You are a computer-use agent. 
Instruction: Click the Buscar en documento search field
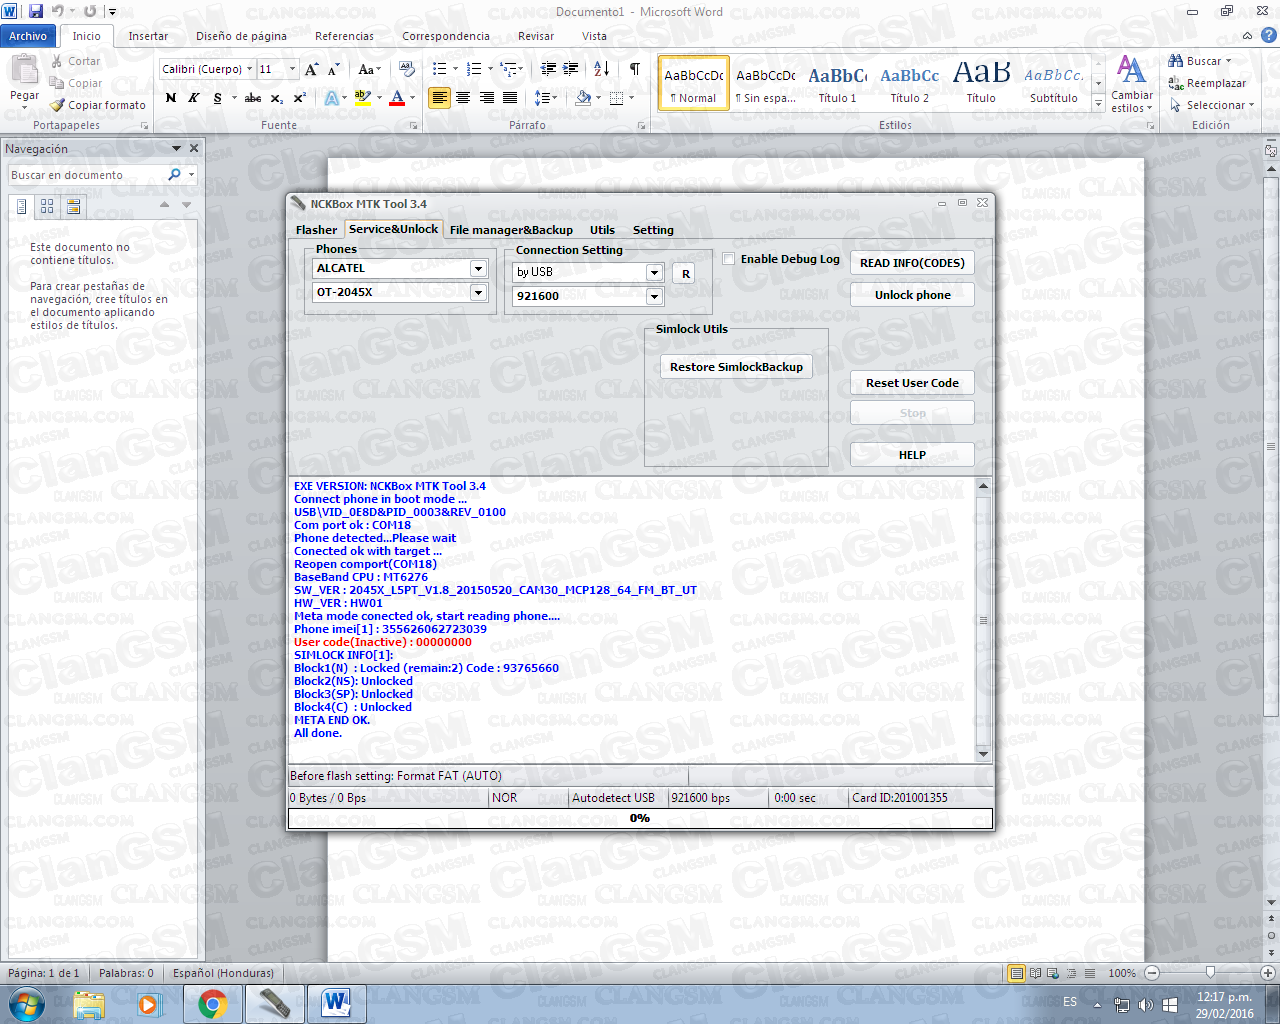[88, 175]
